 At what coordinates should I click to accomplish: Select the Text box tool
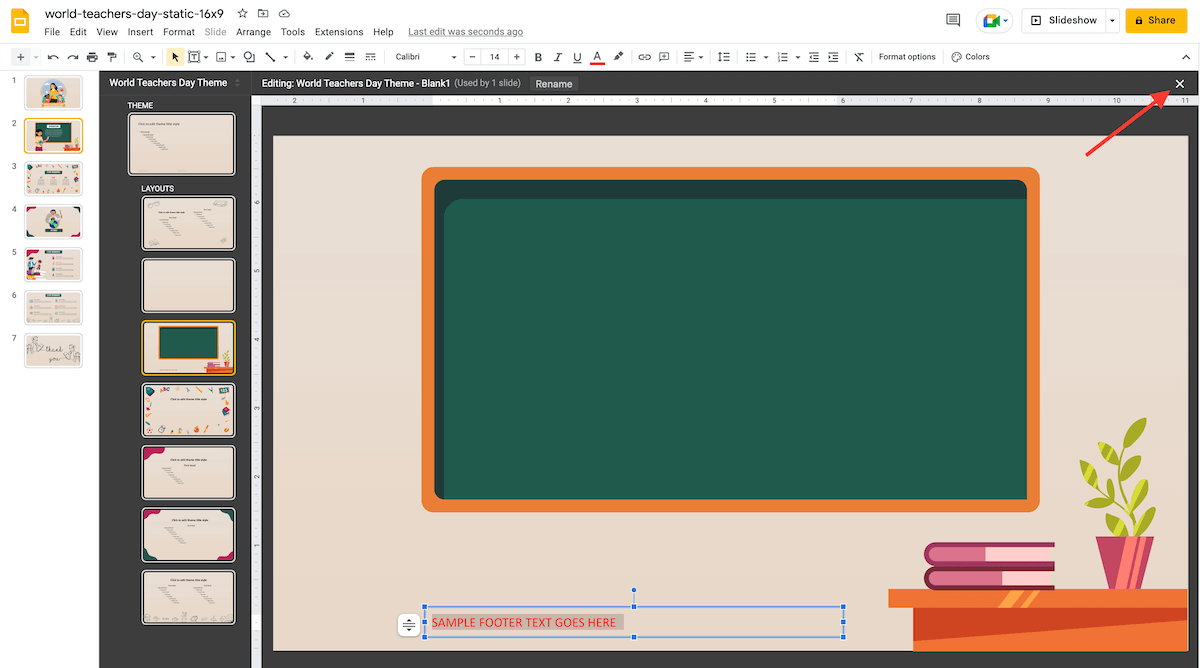193,57
